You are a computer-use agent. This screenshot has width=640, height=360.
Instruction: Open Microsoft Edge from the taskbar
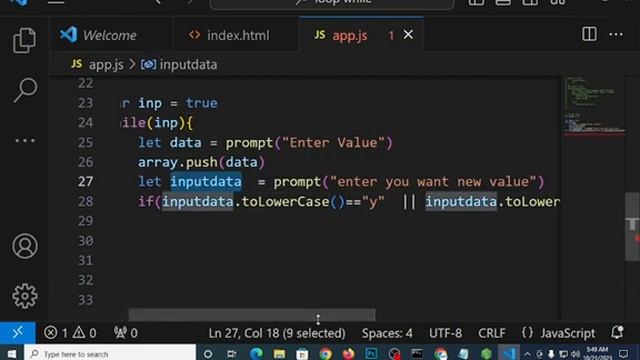pyautogui.click(x=256, y=353)
